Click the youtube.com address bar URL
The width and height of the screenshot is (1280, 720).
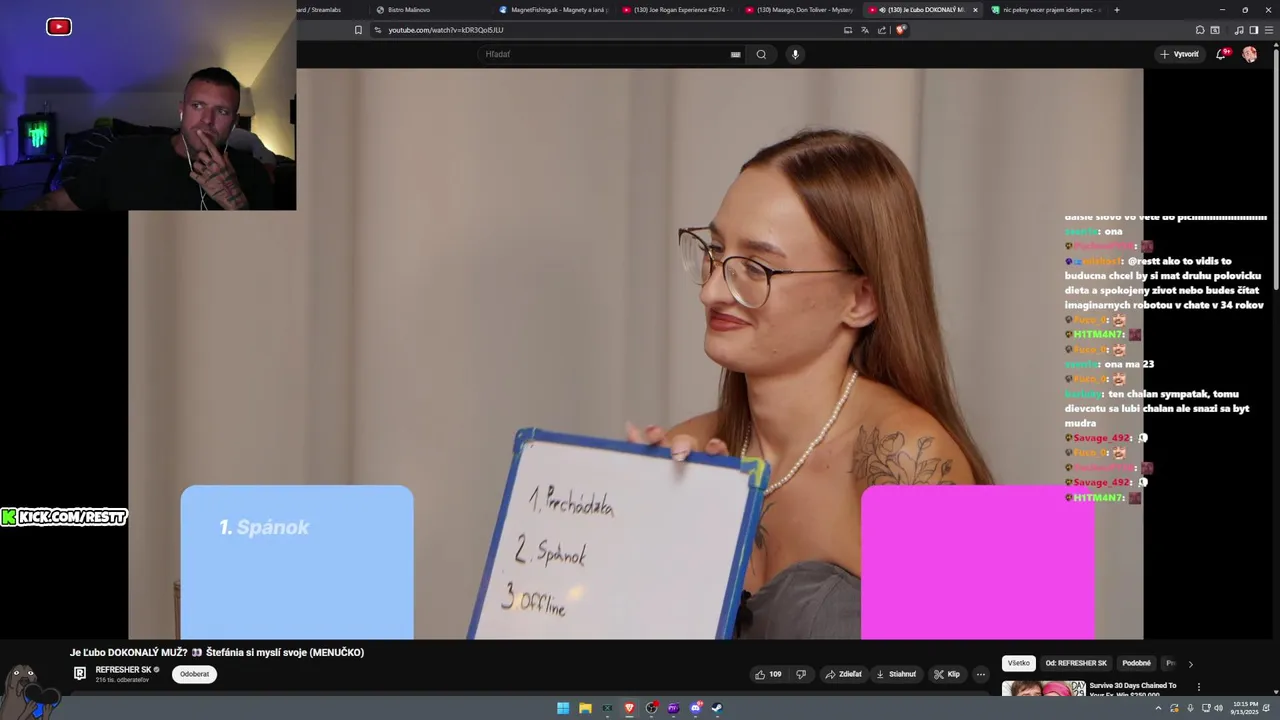445,30
